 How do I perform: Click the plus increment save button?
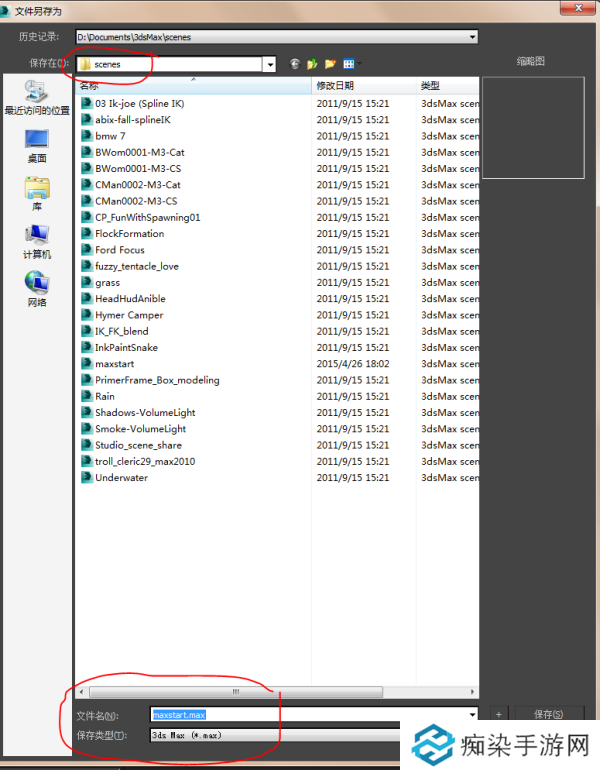[x=499, y=714]
